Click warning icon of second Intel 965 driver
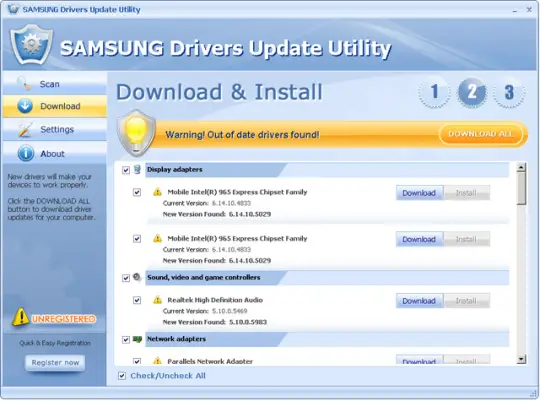The image size is (540, 401). coord(157,238)
